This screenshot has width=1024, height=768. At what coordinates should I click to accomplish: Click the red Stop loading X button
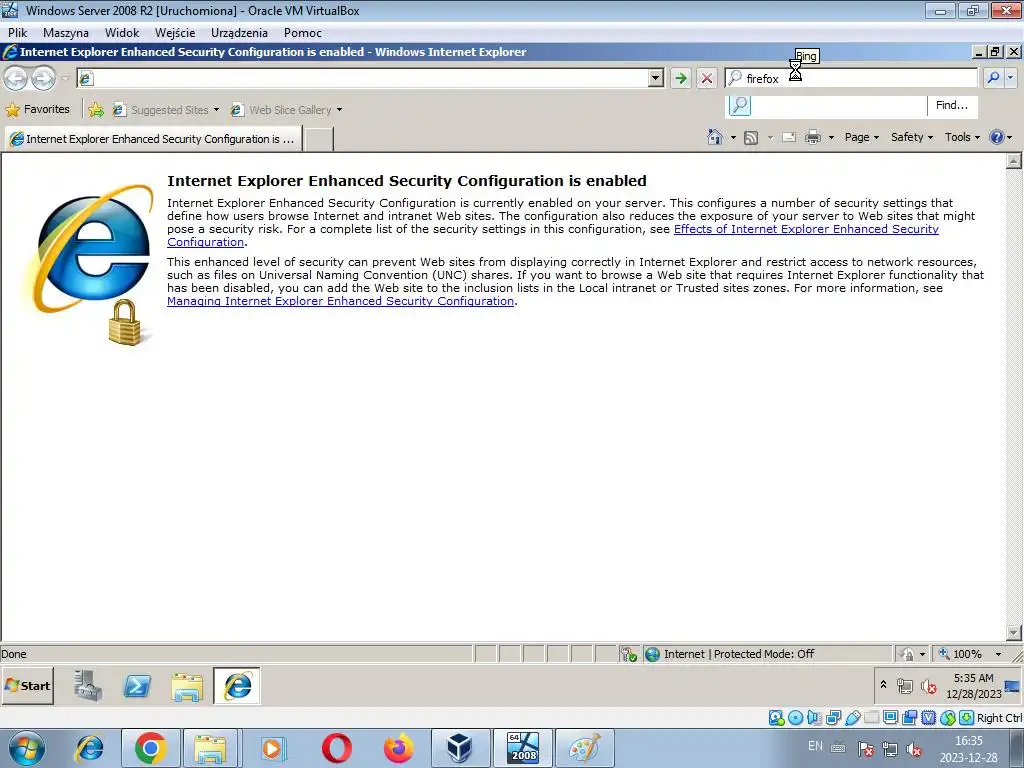pos(707,78)
